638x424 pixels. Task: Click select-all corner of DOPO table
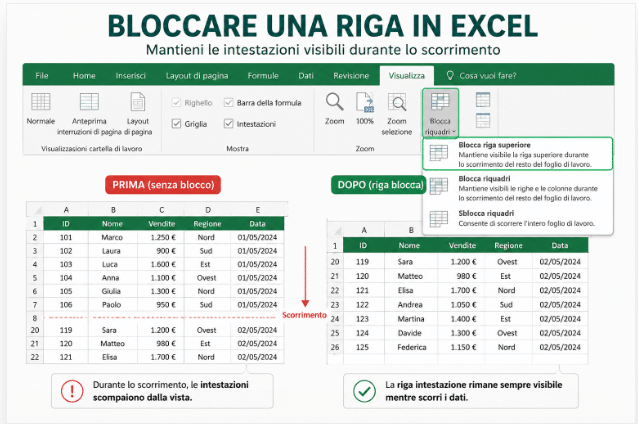[335, 231]
